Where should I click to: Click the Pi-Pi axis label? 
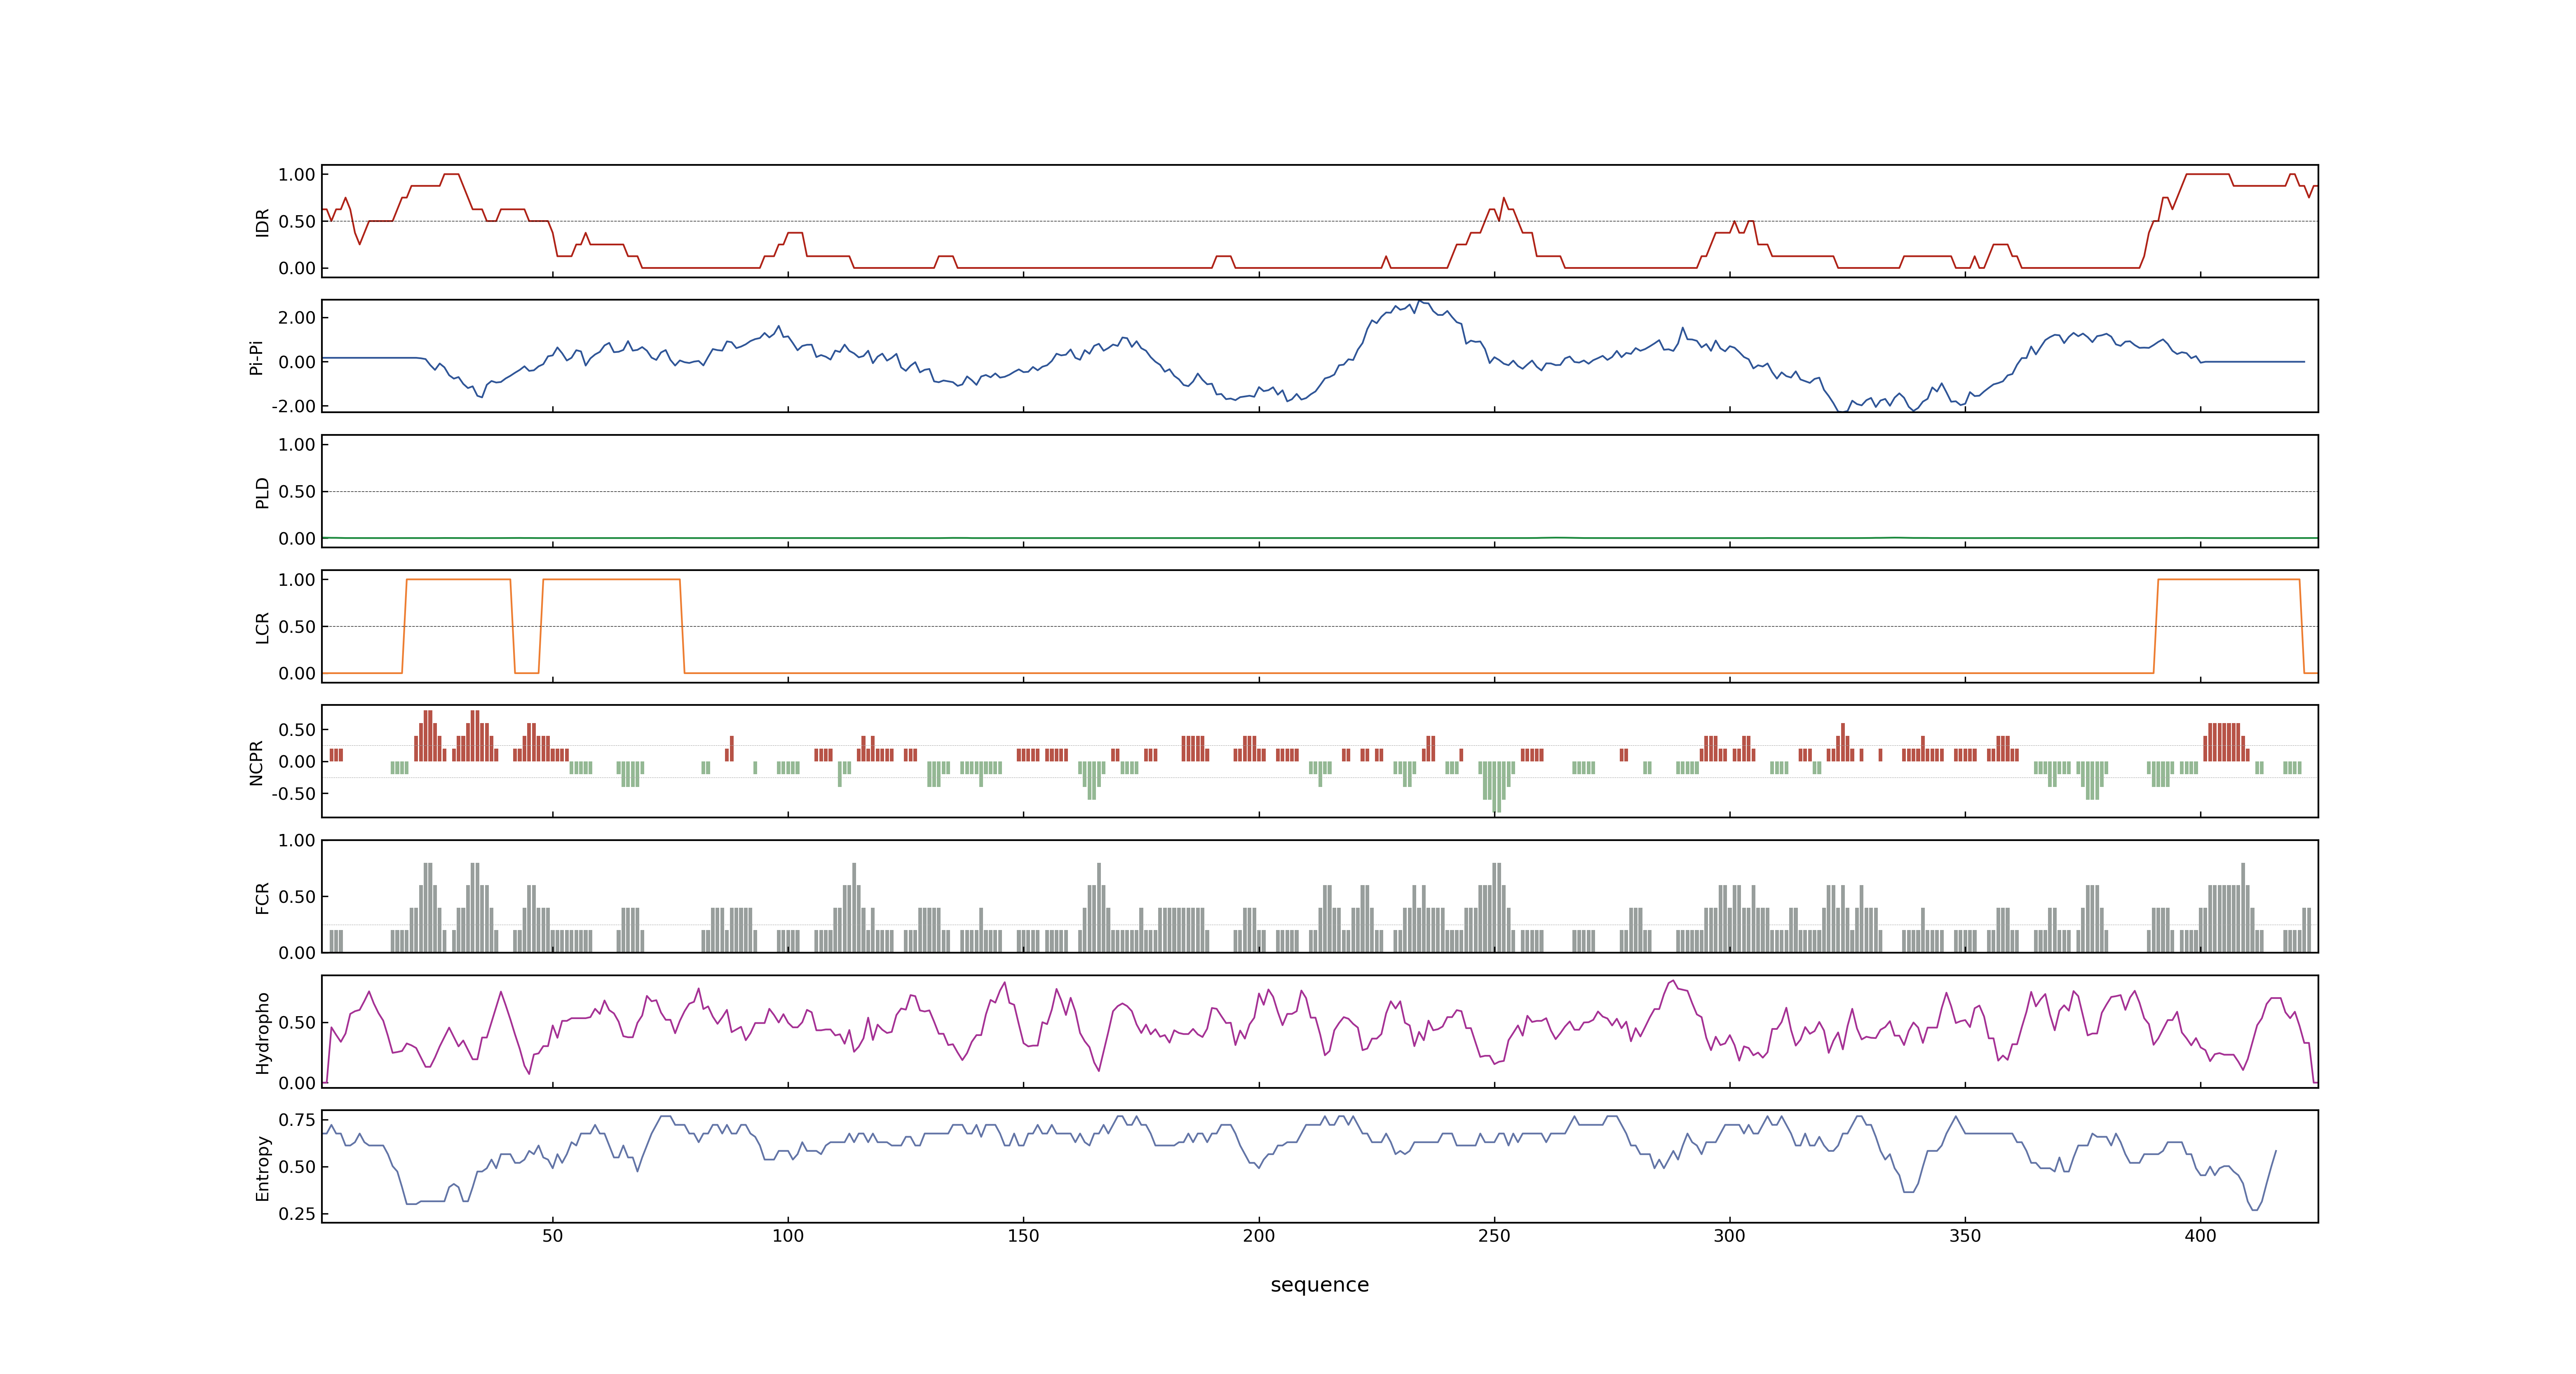tap(256, 357)
